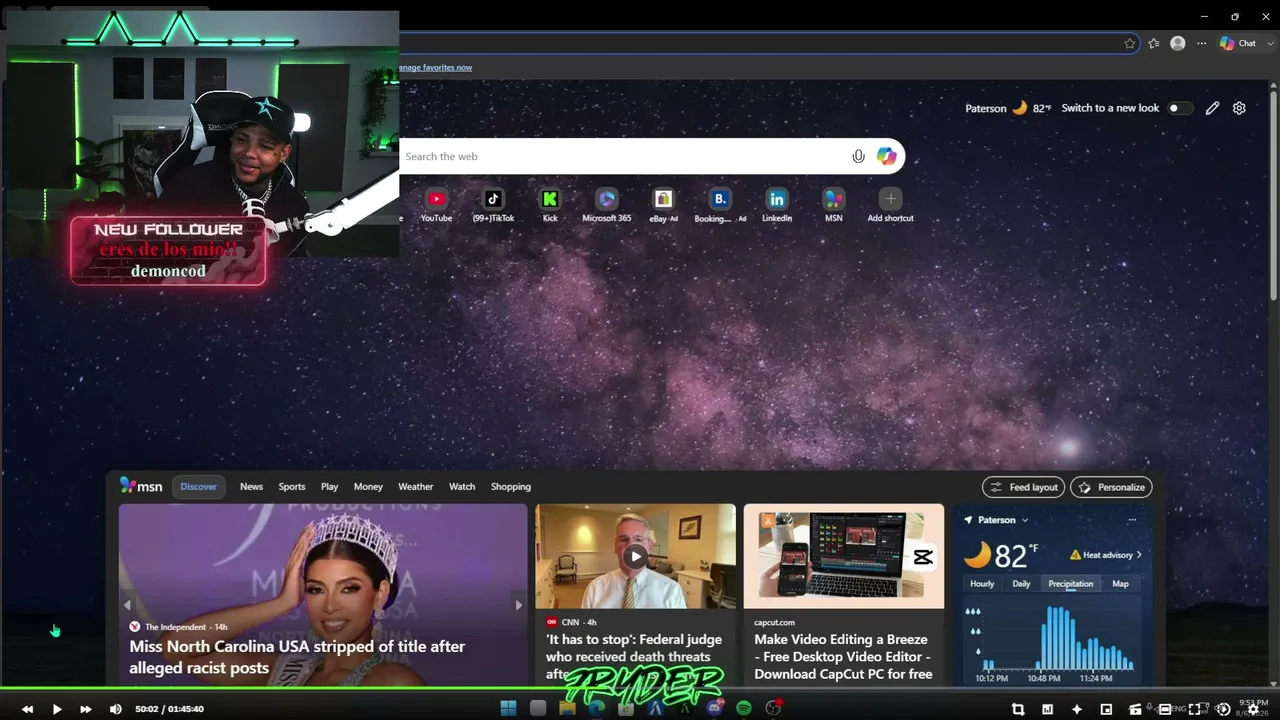
Task: Read the Miss North Carolina USA headline
Action: click(x=297, y=657)
